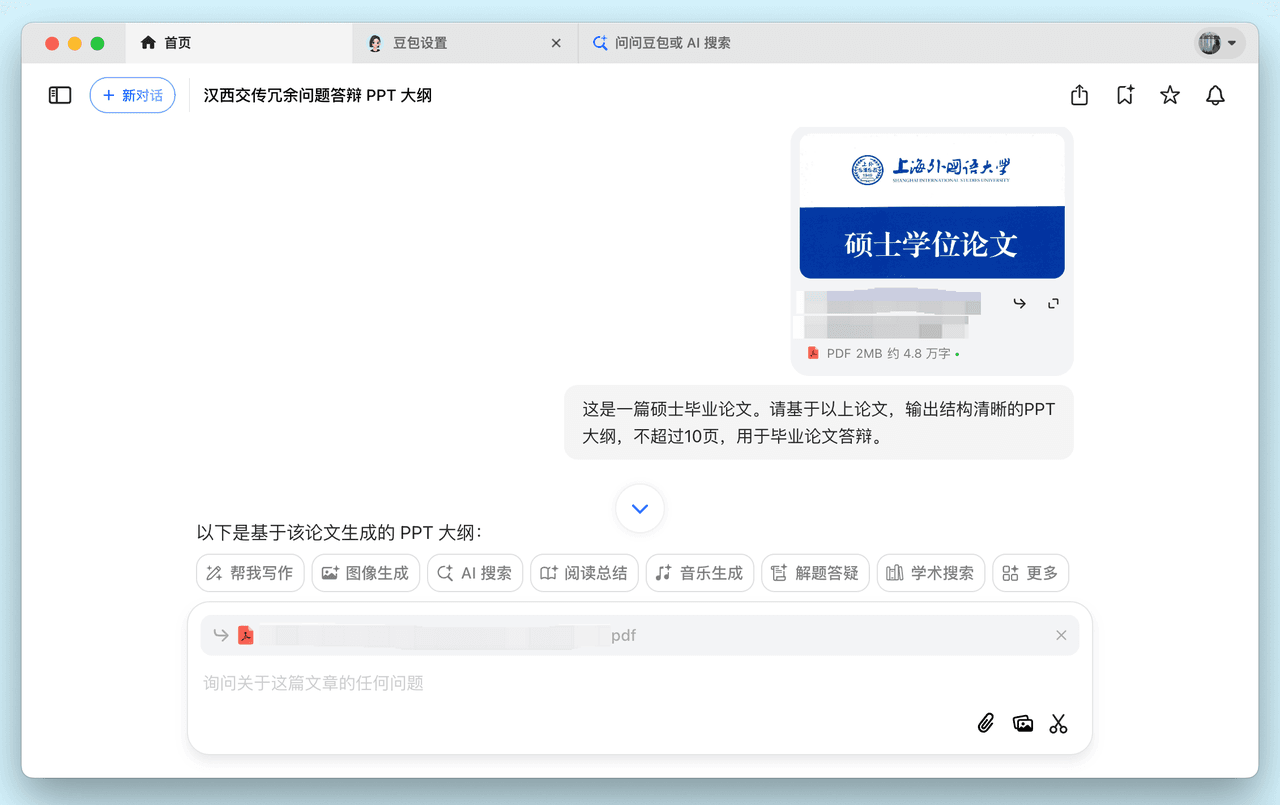Click the paperclip attach file icon

(986, 723)
